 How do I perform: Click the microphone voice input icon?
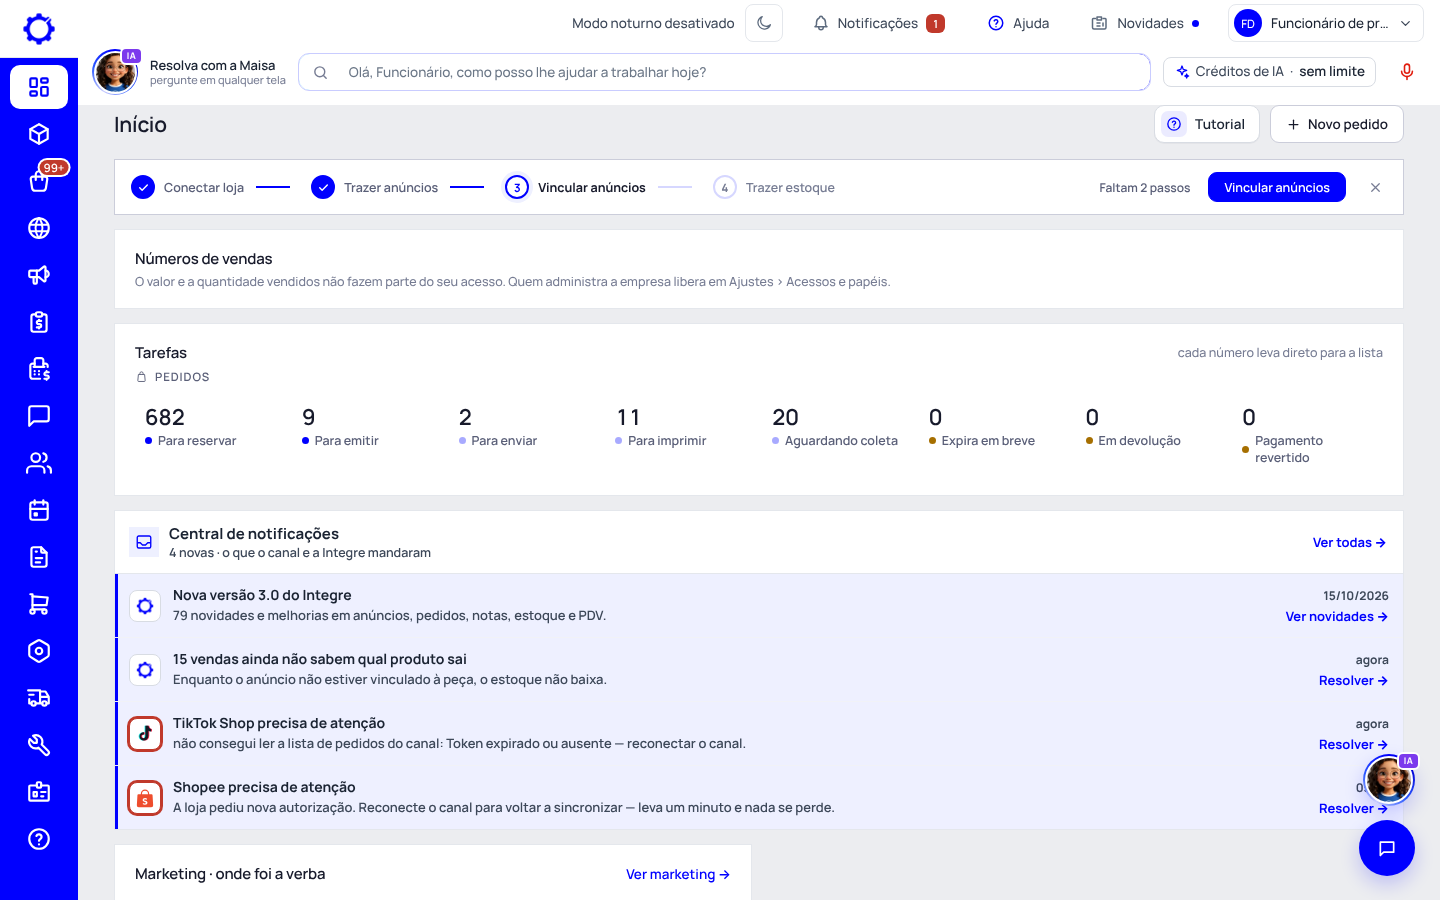pyautogui.click(x=1407, y=72)
